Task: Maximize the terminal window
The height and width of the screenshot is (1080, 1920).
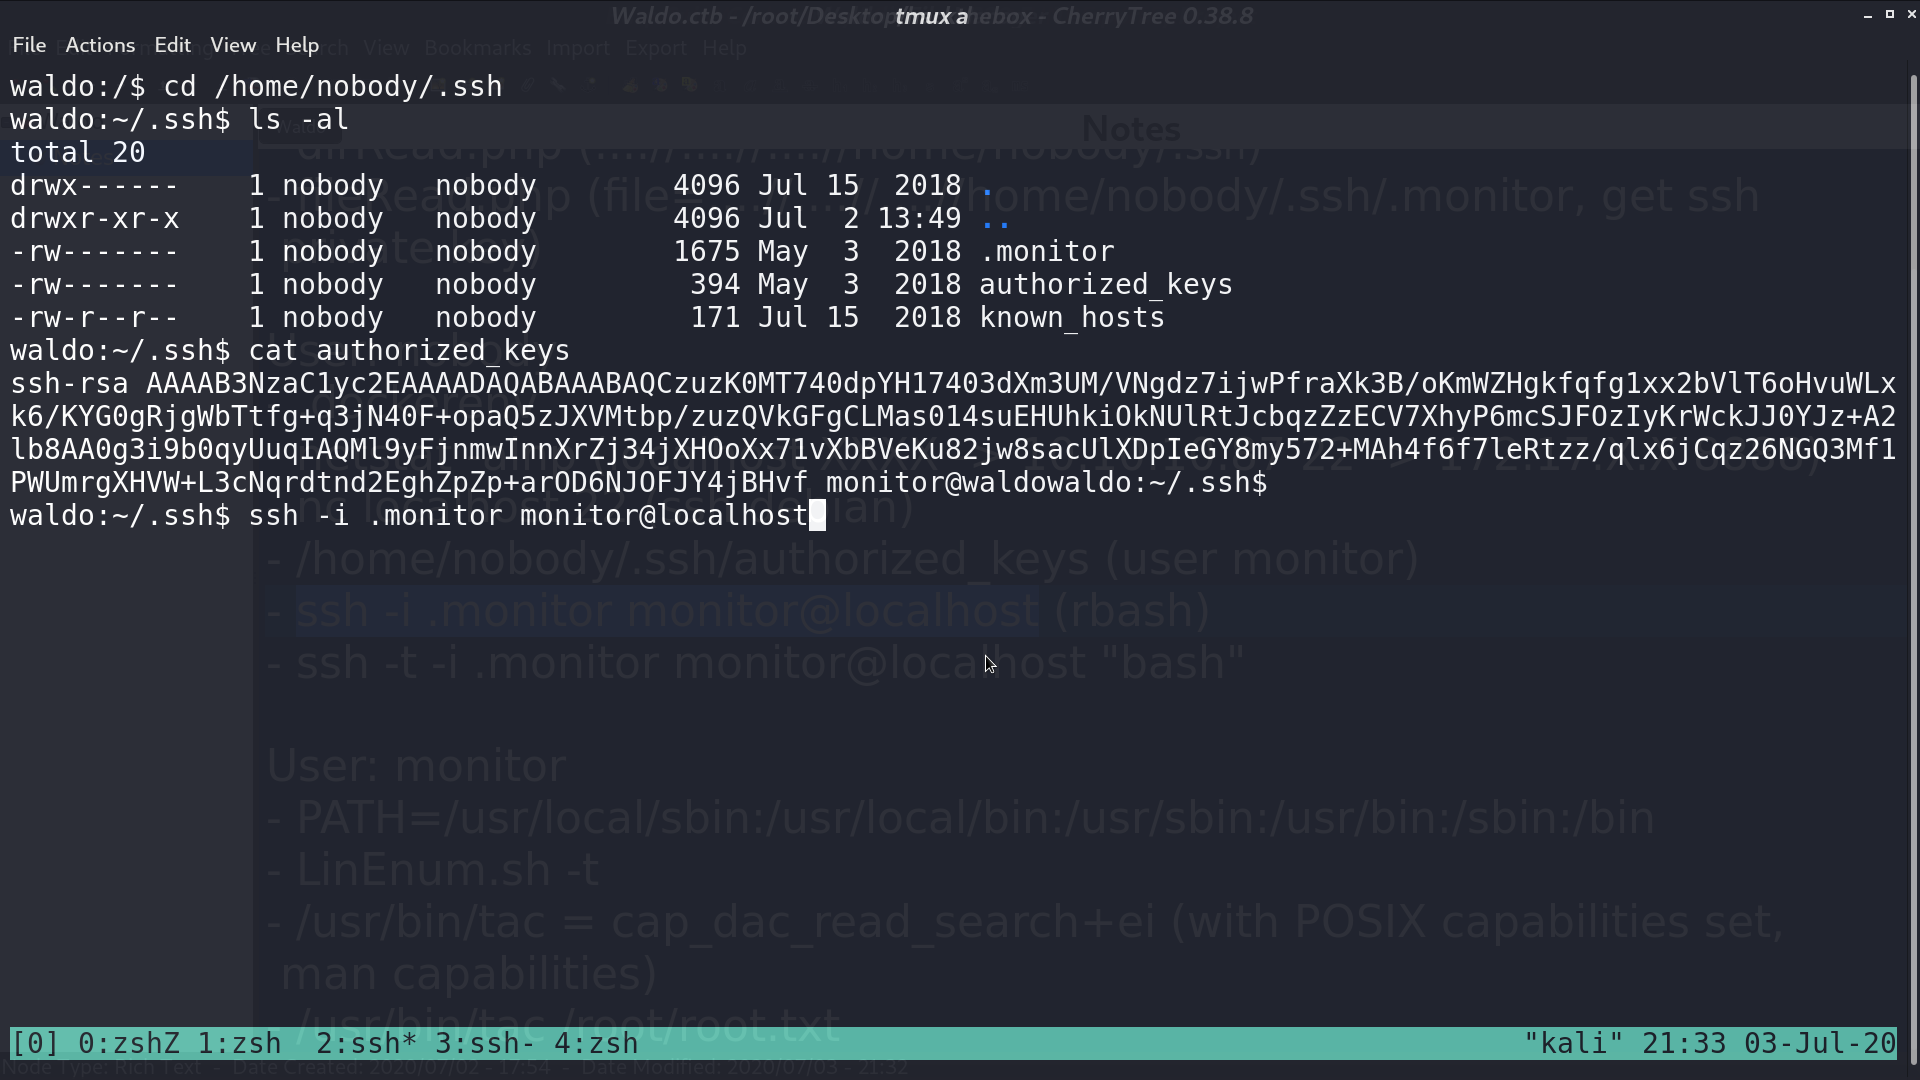Action: coord(1890,15)
